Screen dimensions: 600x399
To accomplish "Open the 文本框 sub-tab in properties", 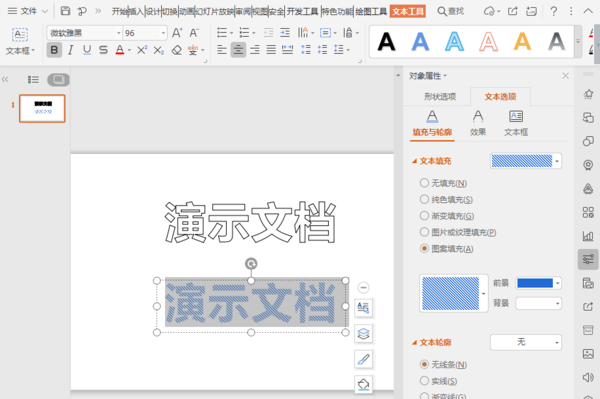I will coord(516,123).
